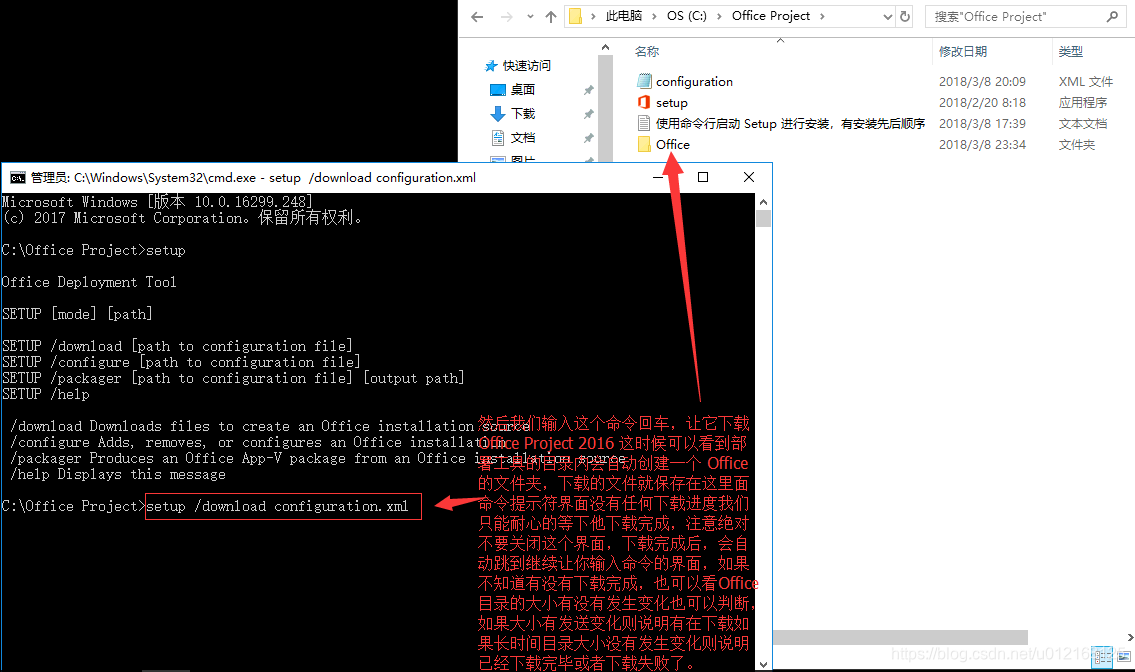Sort by 修改日期 column header
This screenshot has height=672, width=1135.
[x=963, y=51]
